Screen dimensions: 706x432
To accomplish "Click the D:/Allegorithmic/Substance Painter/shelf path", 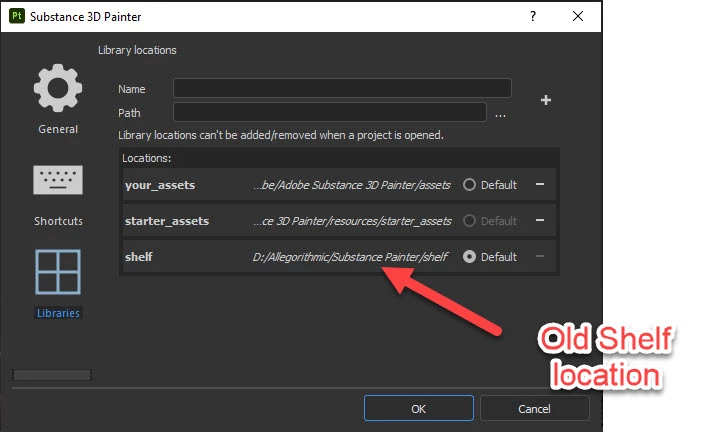I will (350, 257).
